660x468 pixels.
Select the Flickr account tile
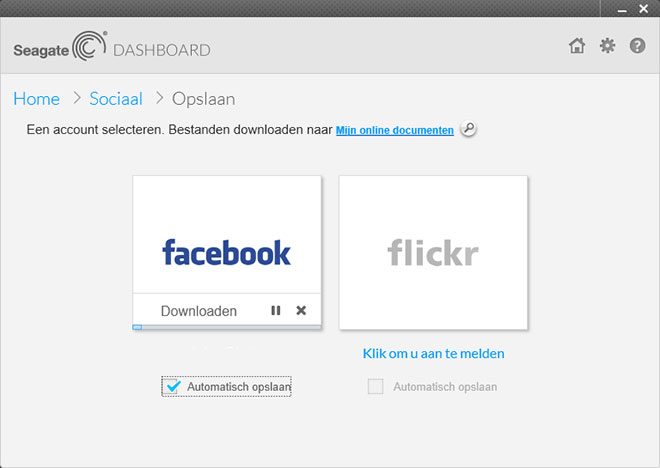coord(433,252)
